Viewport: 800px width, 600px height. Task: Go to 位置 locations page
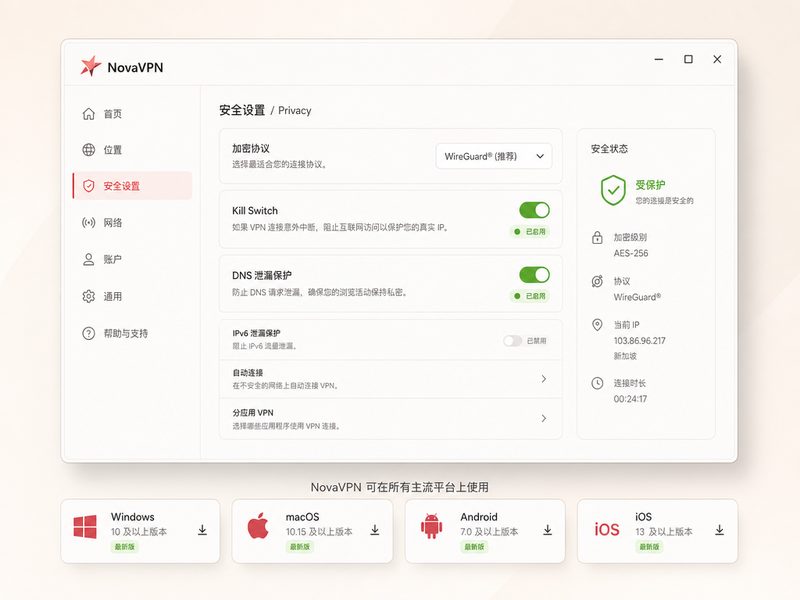[x=133, y=150]
